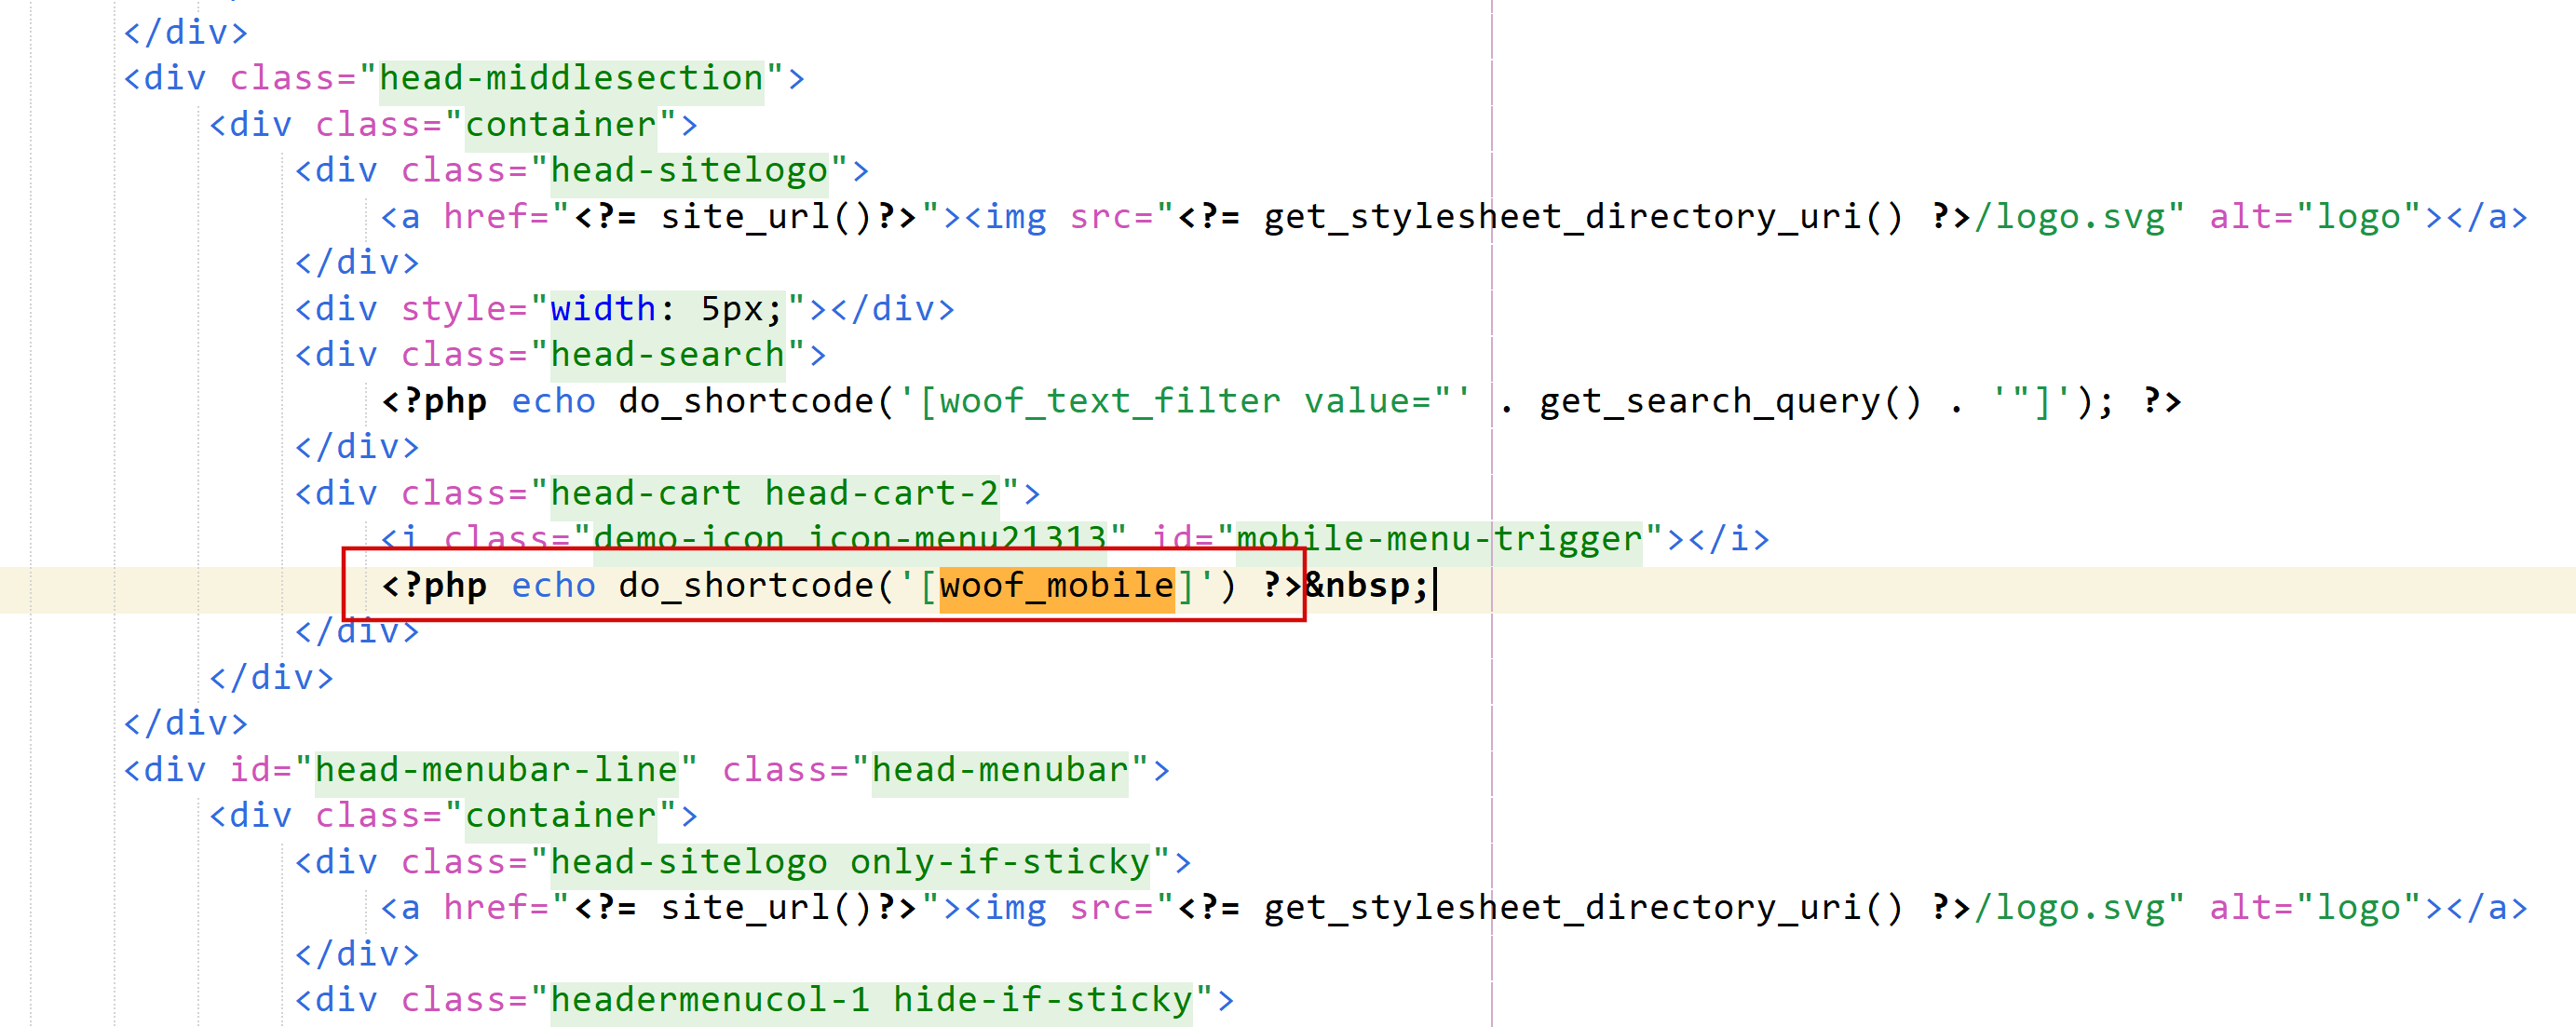This screenshot has height=1027, width=2576.
Task: Click head-cart class name before head-cart-2
Action: coord(646,493)
